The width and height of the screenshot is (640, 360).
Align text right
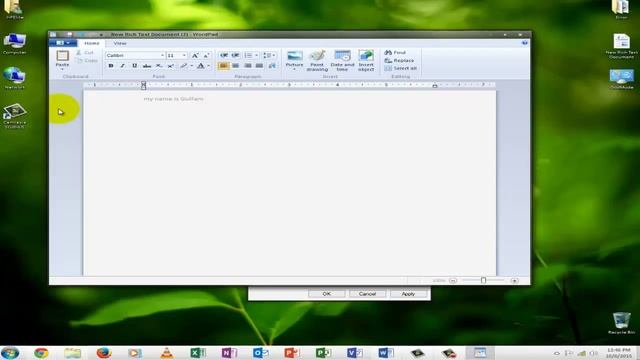coord(247,66)
